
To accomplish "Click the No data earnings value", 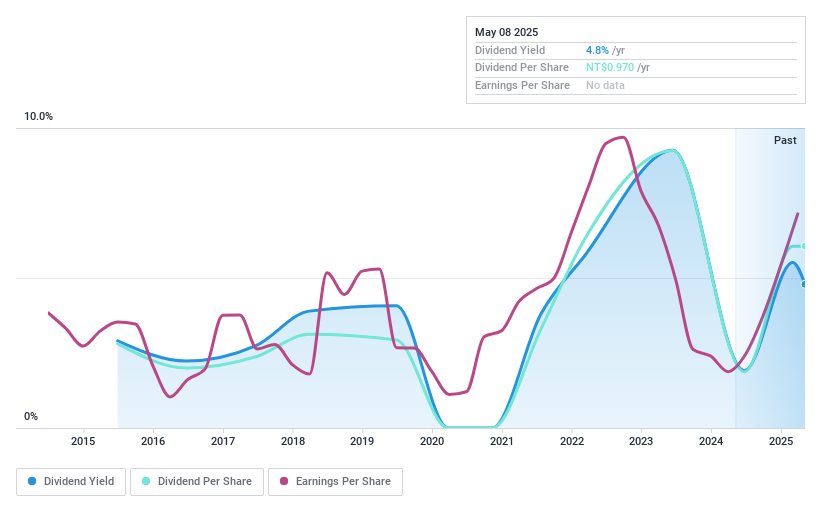I will [x=605, y=85].
